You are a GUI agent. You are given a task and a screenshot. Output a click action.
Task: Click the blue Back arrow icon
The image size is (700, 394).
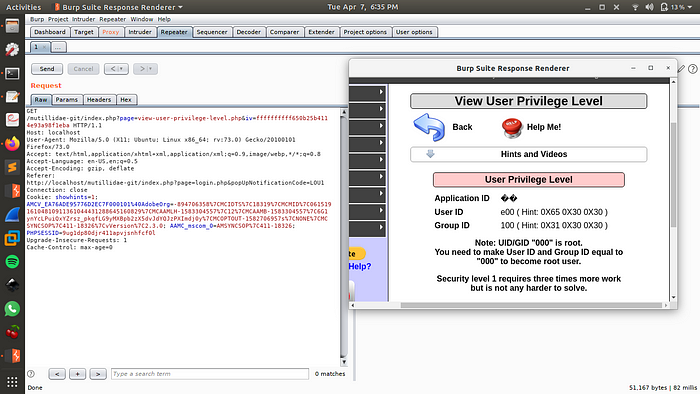[x=429, y=127]
